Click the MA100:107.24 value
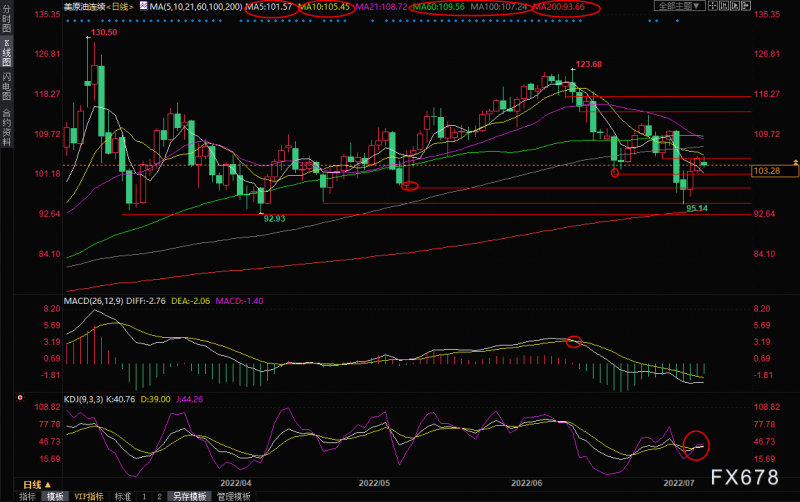Image resolution: width=800 pixels, height=502 pixels. (498, 7)
